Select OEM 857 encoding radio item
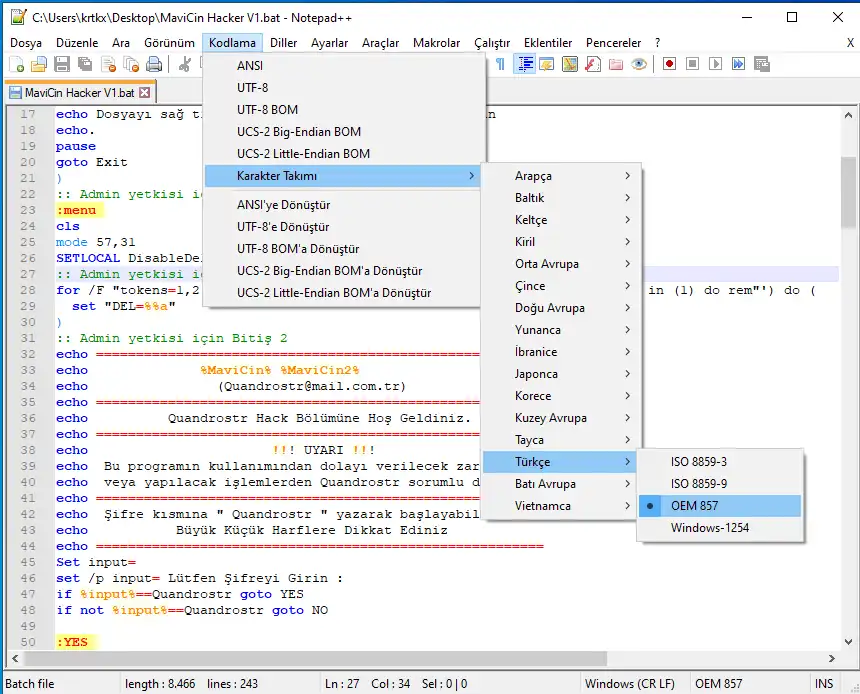The height and width of the screenshot is (694, 860). pos(720,506)
